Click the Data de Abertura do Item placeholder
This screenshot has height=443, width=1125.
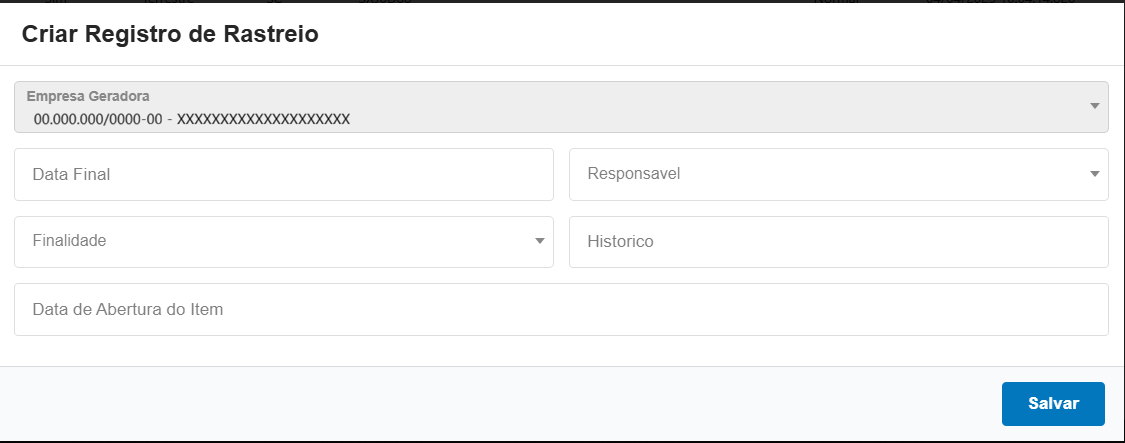point(128,310)
